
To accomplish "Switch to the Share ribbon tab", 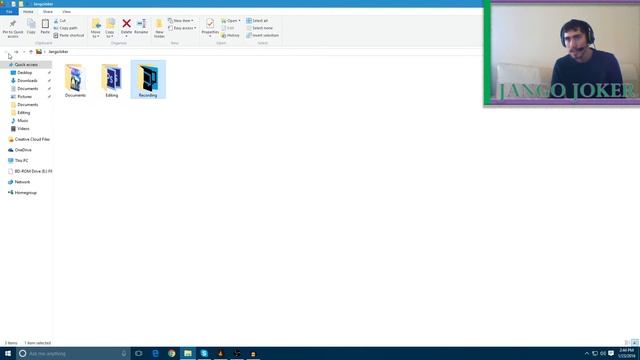I will tap(48, 12).
